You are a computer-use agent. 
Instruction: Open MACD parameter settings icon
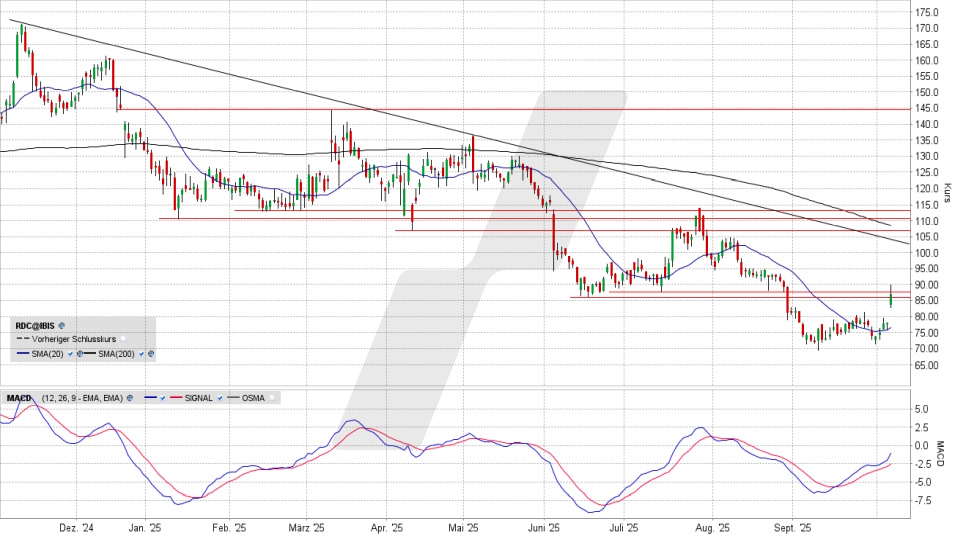(130, 398)
